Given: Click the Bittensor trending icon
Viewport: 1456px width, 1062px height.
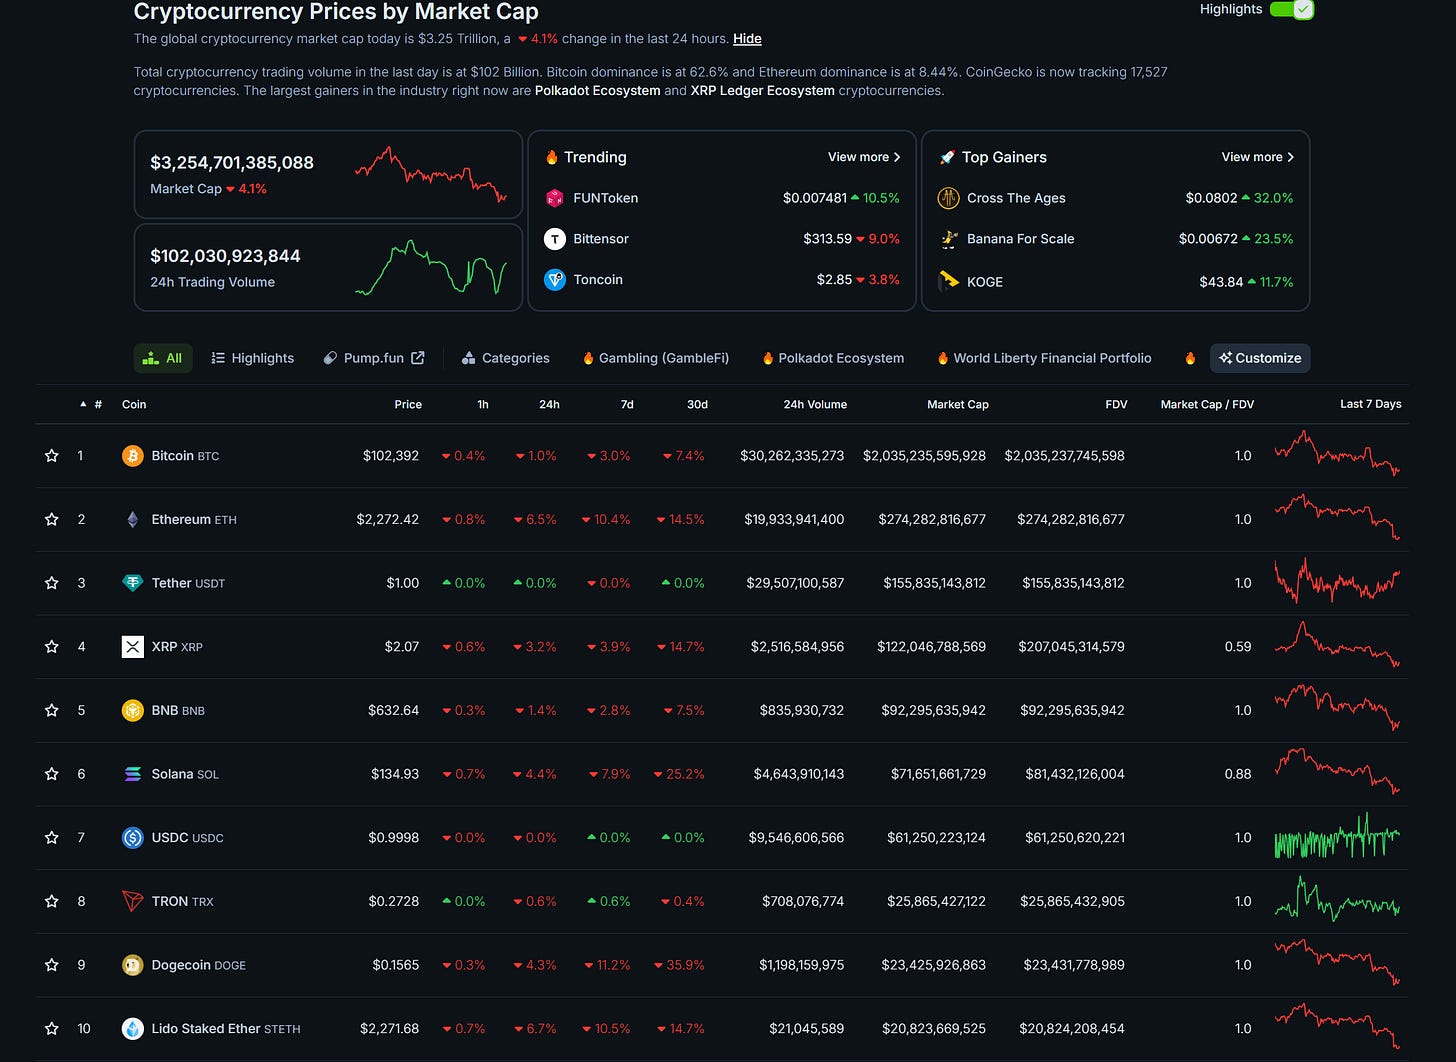Looking at the screenshot, I should pyautogui.click(x=555, y=239).
